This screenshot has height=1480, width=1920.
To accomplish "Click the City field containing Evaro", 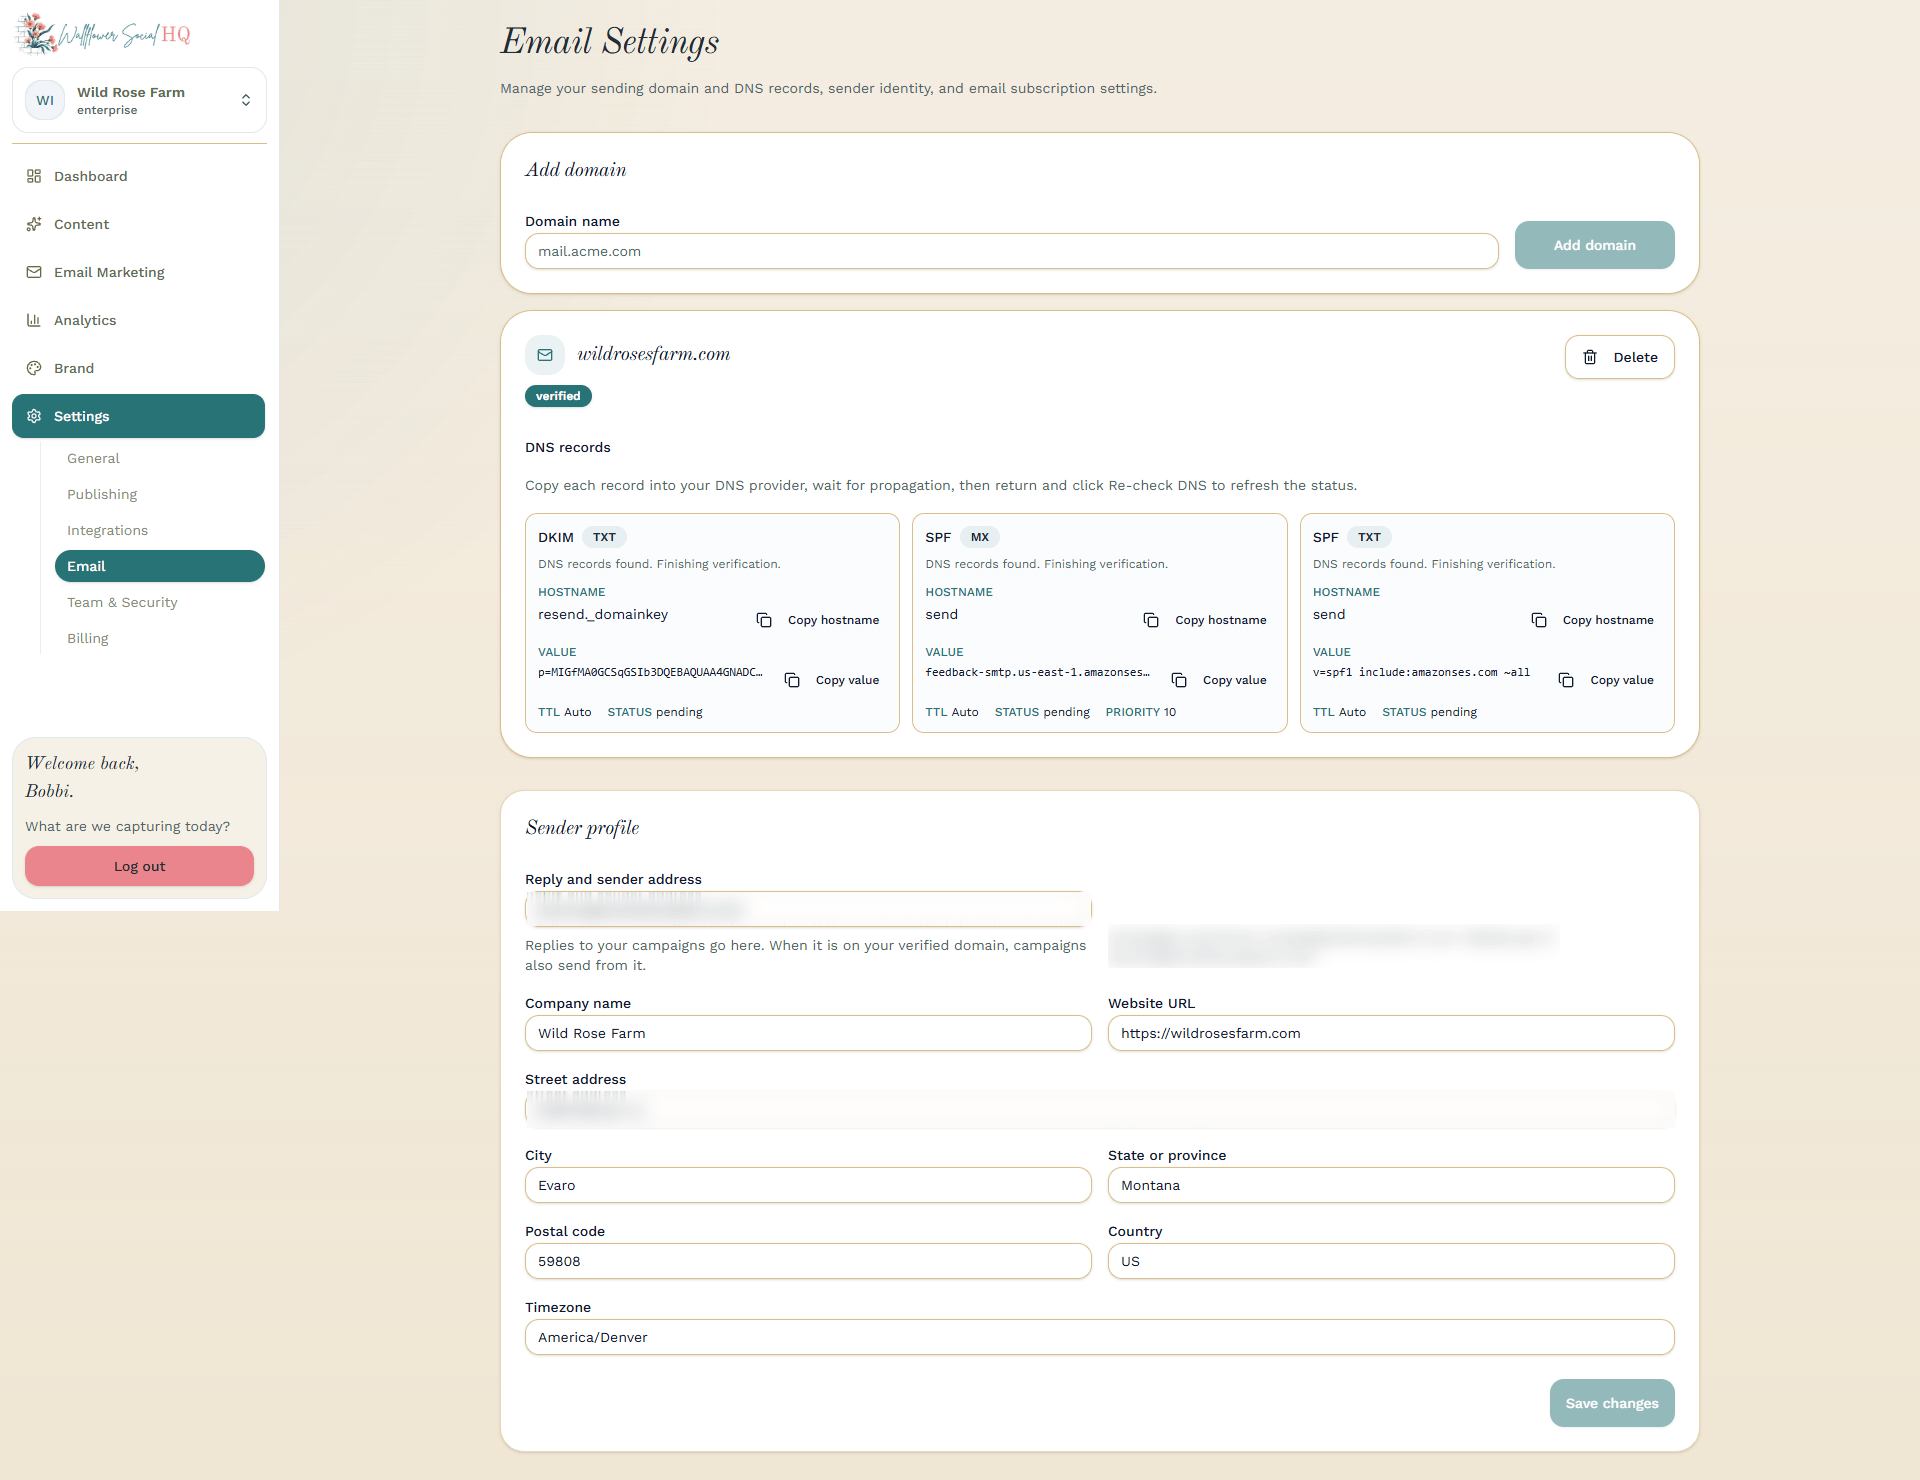I will coord(808,1185).
